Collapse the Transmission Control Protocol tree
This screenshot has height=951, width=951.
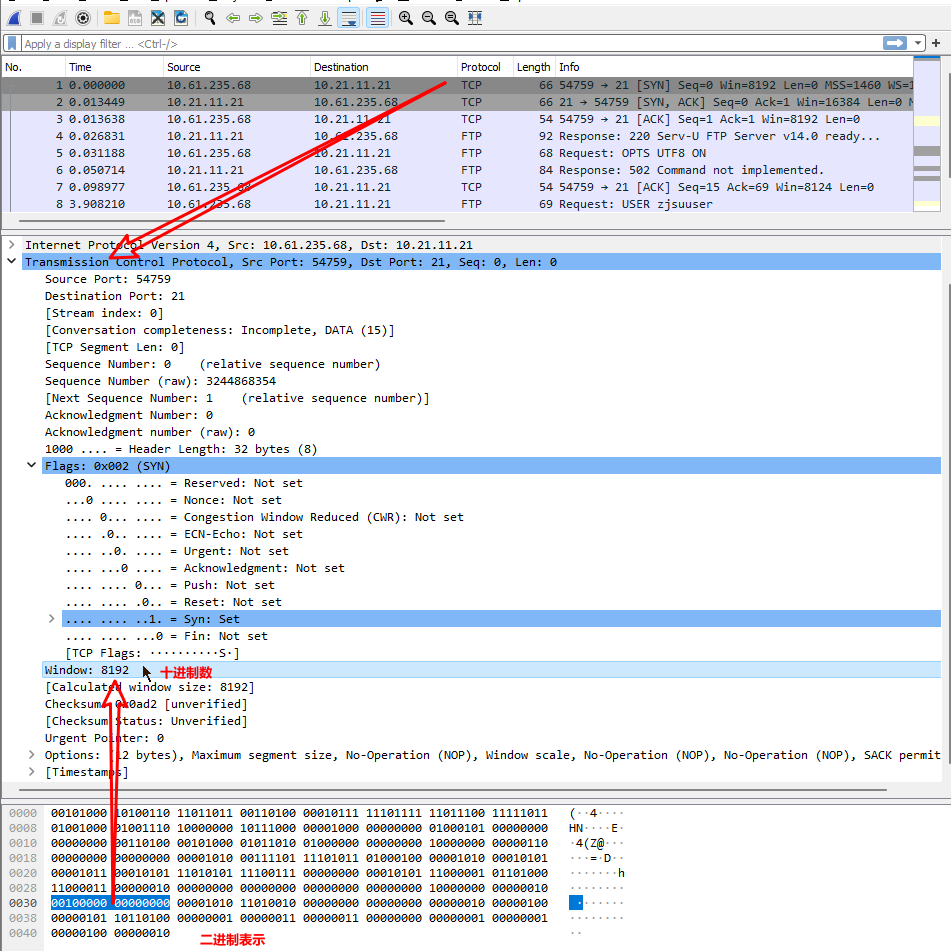pos(12,262)
